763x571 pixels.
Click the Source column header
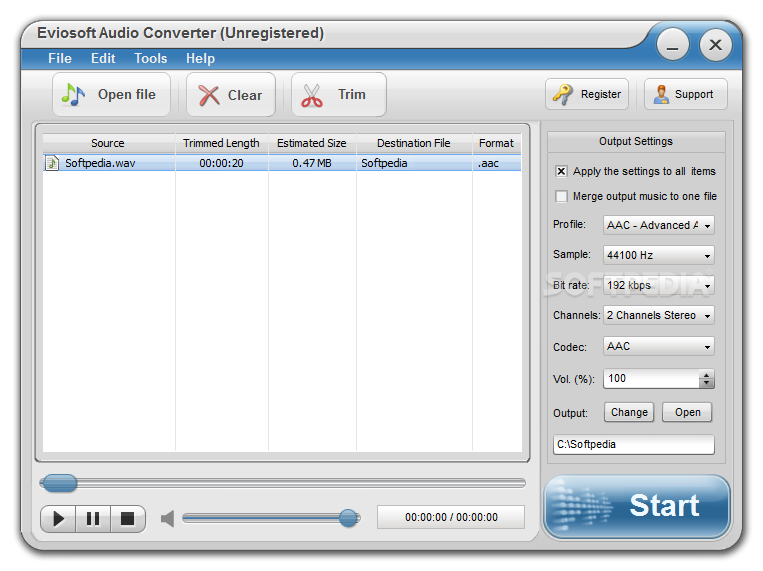[x=108, y=143]
